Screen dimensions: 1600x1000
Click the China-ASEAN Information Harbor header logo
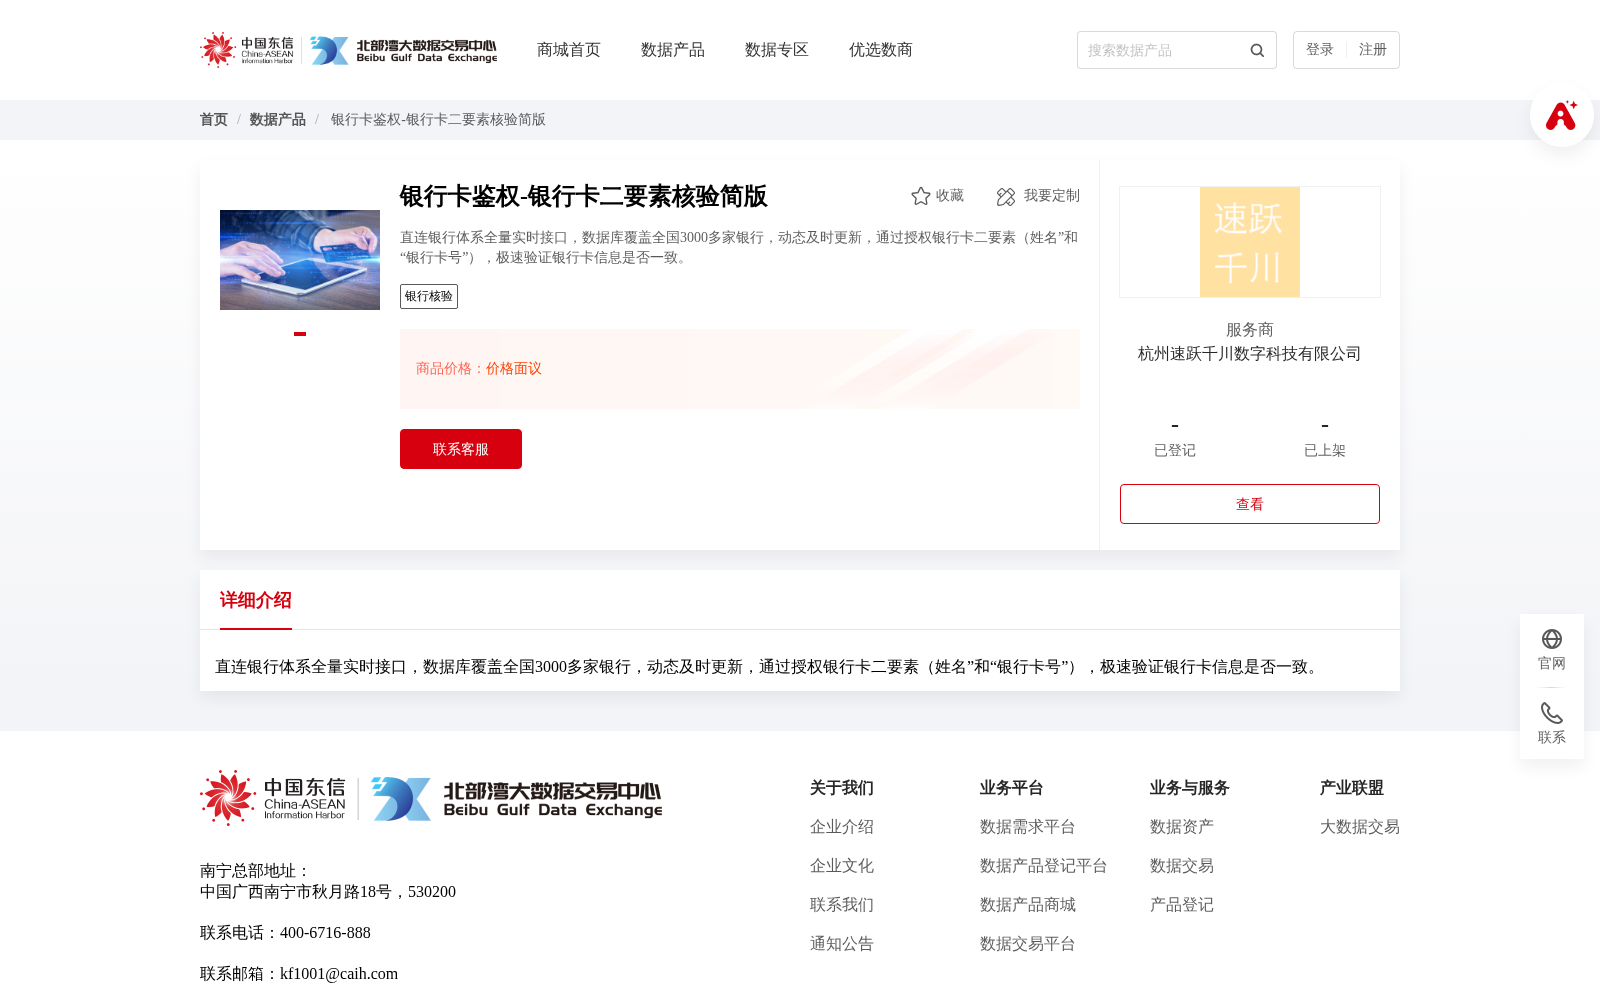tap(247, 50)
